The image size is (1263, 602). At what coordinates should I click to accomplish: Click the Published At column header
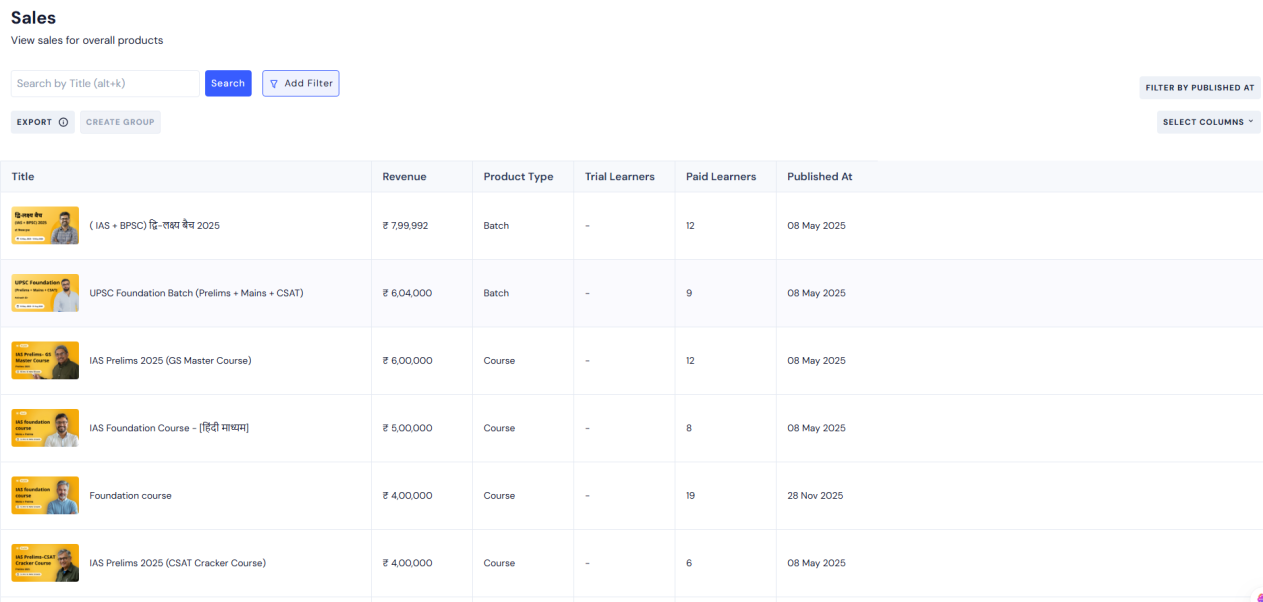click(x=819, y=177)
